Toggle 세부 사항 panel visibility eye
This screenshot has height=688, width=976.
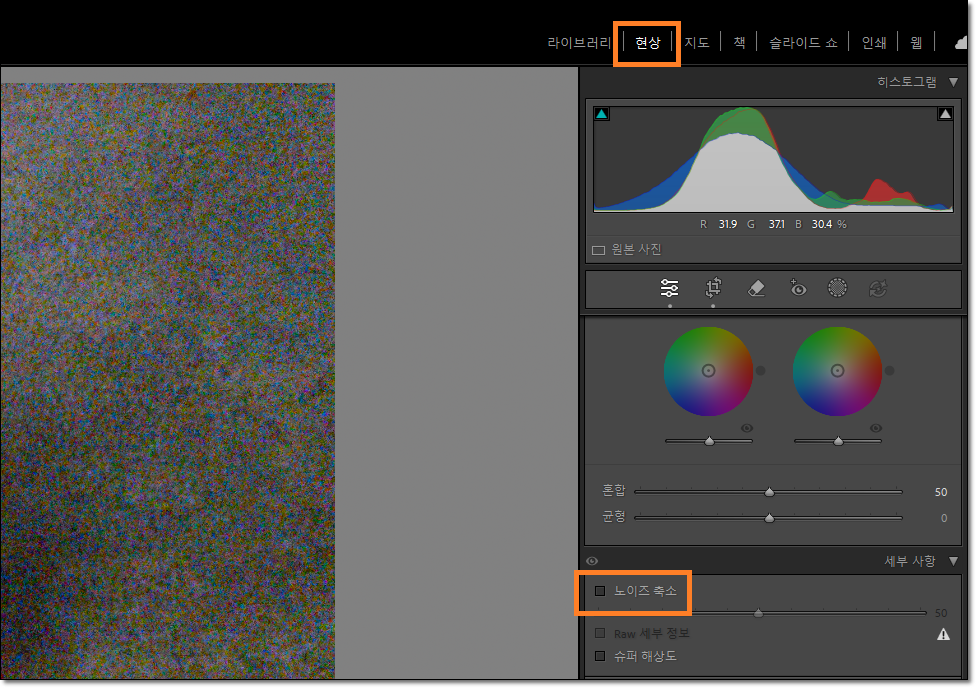coord(591,561)
